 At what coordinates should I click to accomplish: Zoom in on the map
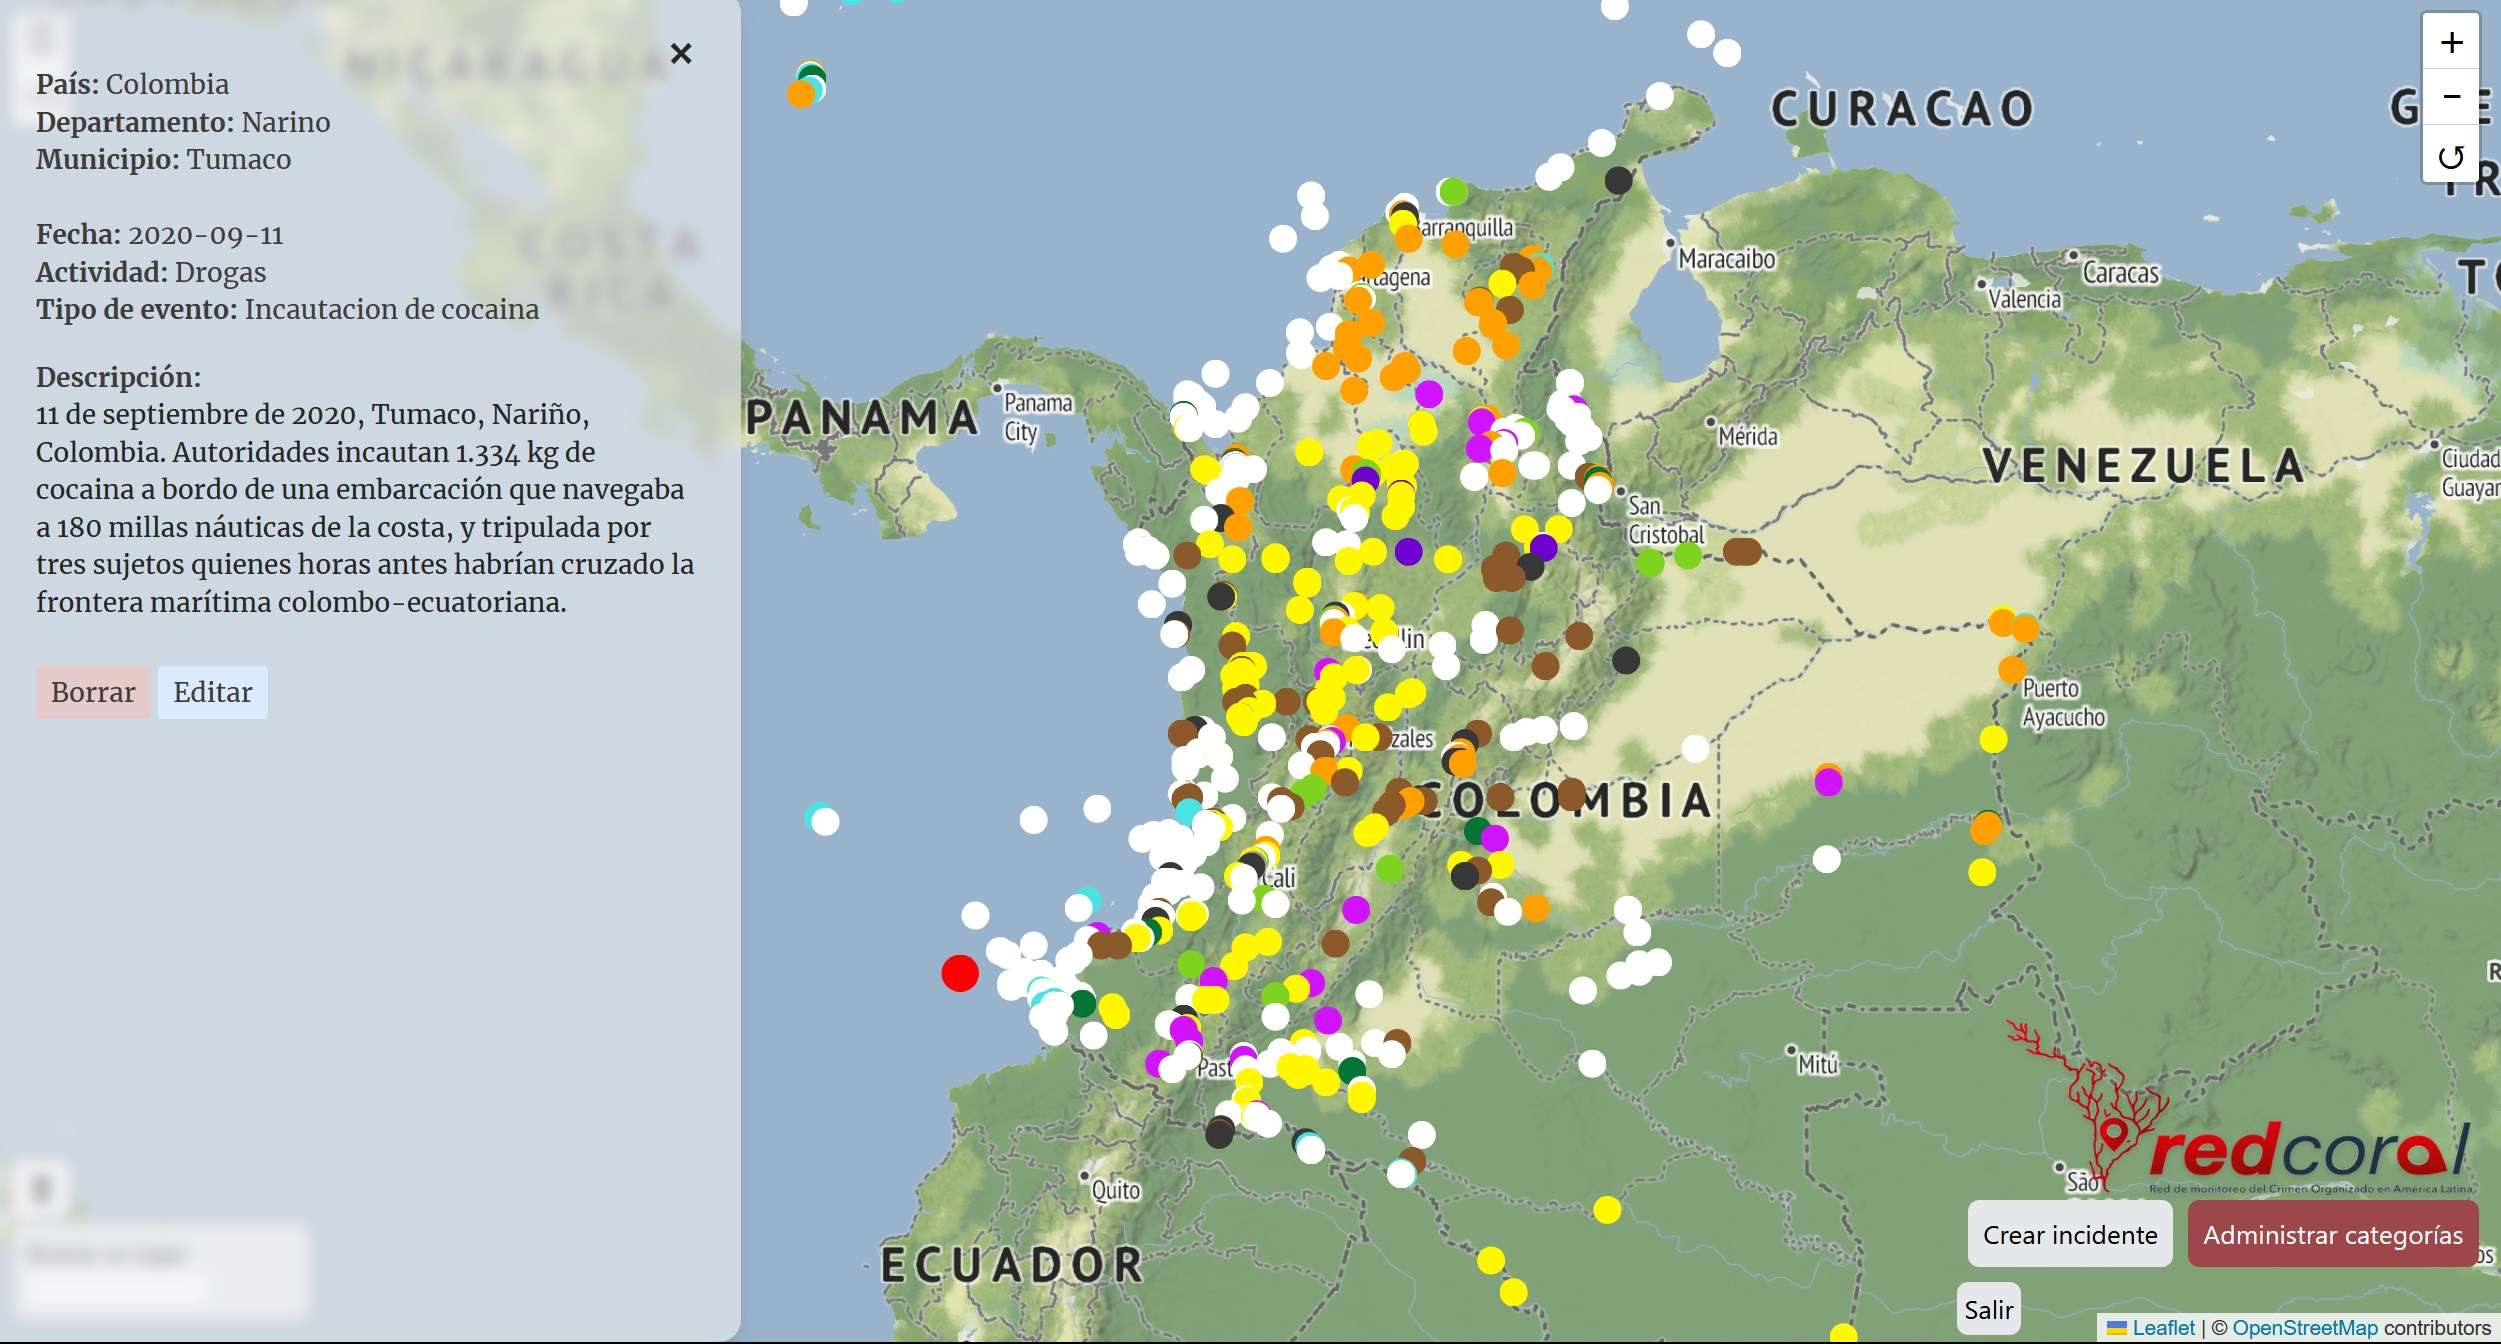coord(2450,42)
